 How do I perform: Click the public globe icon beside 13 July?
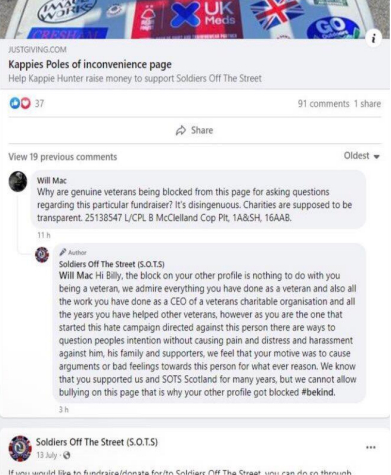(67, 455)
